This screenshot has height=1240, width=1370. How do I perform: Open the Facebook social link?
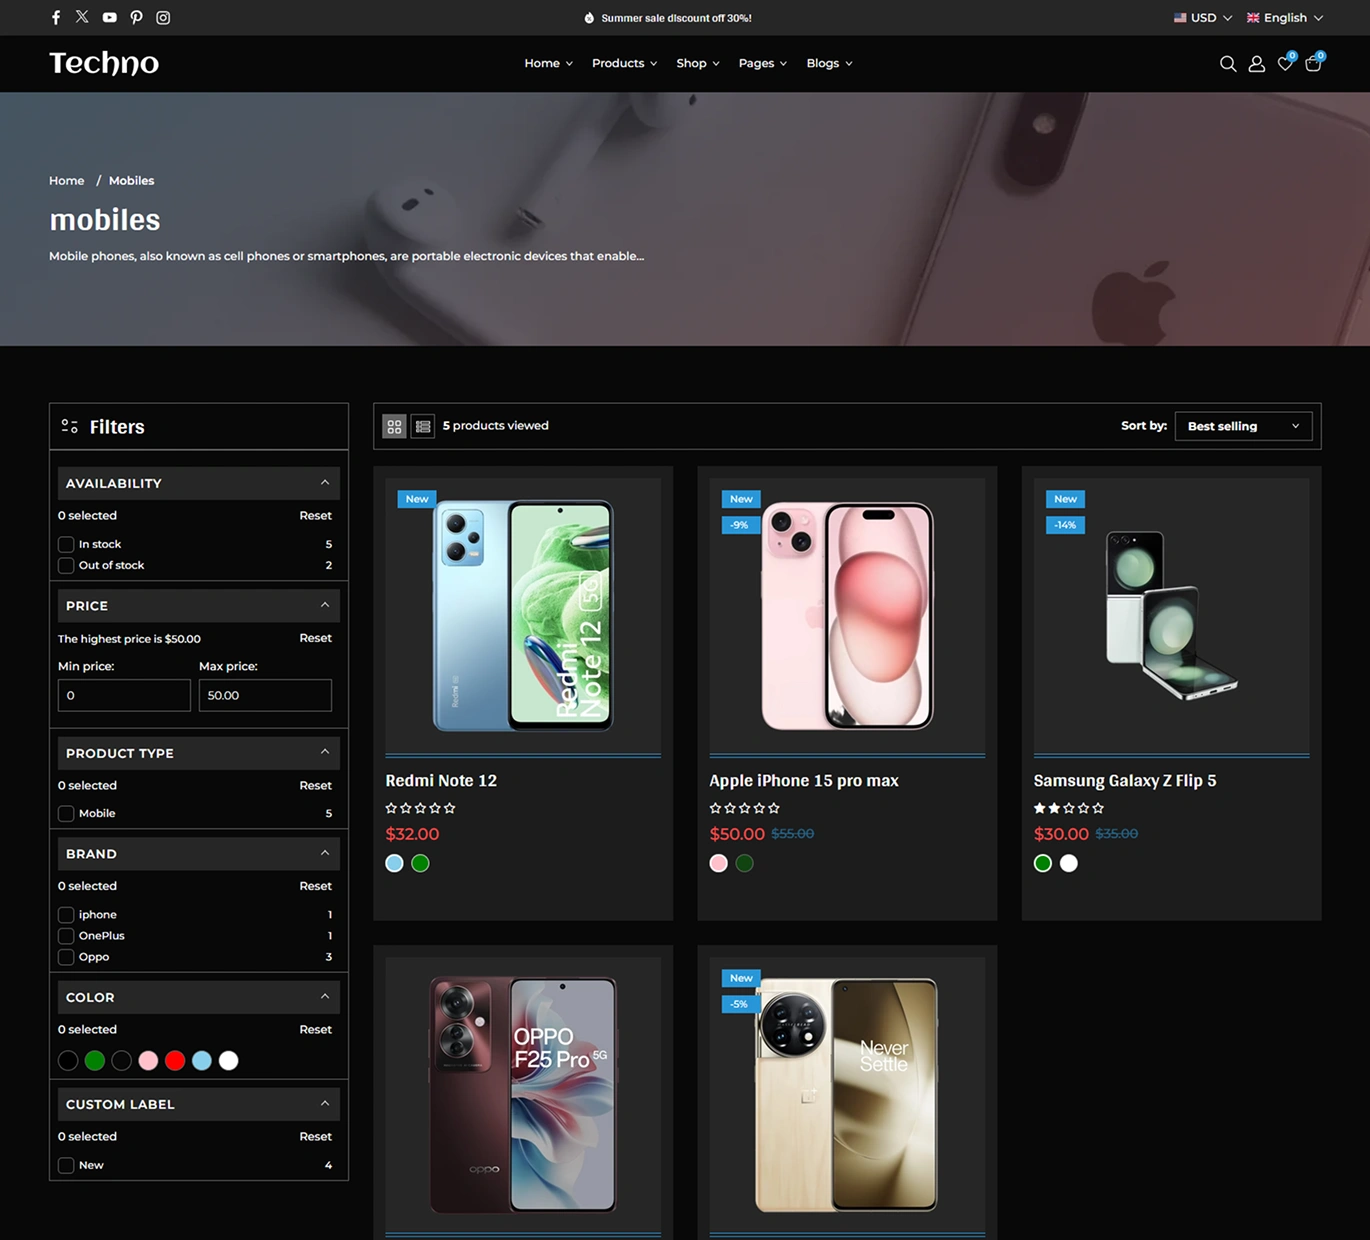[x=56, y=17]
